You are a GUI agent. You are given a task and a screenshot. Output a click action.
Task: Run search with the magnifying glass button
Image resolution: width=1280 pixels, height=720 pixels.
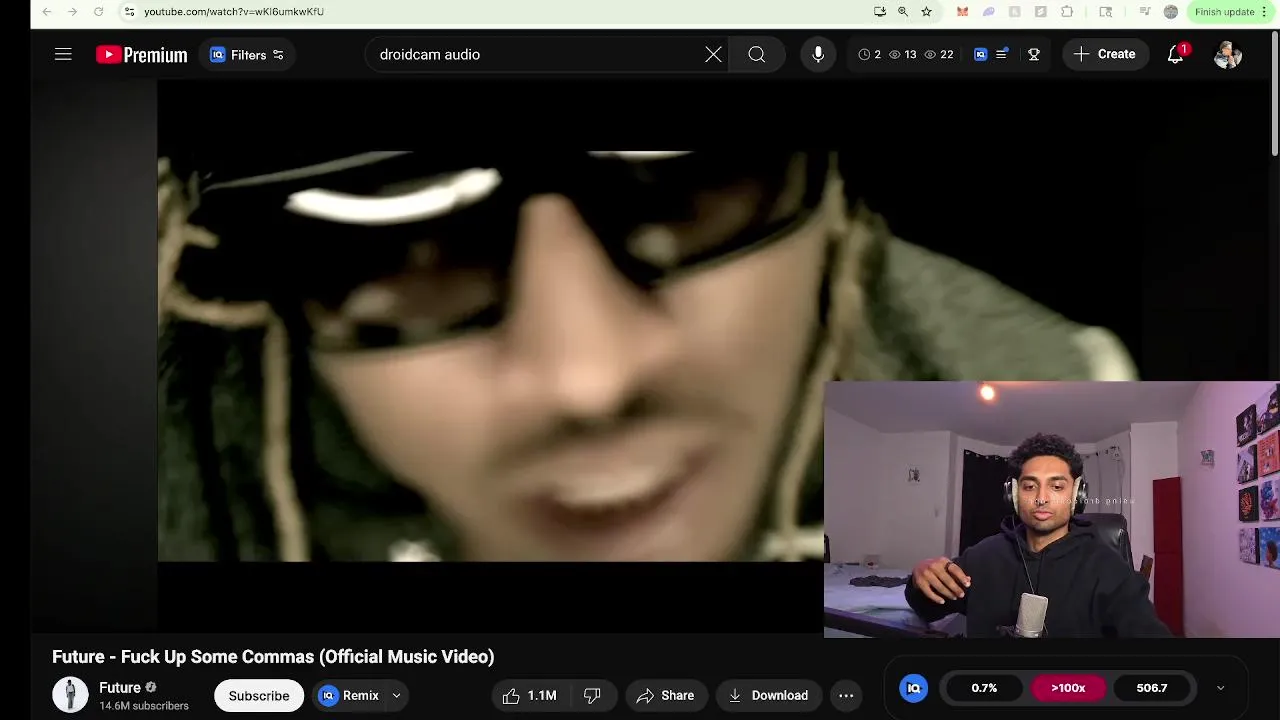coord(757,55)
